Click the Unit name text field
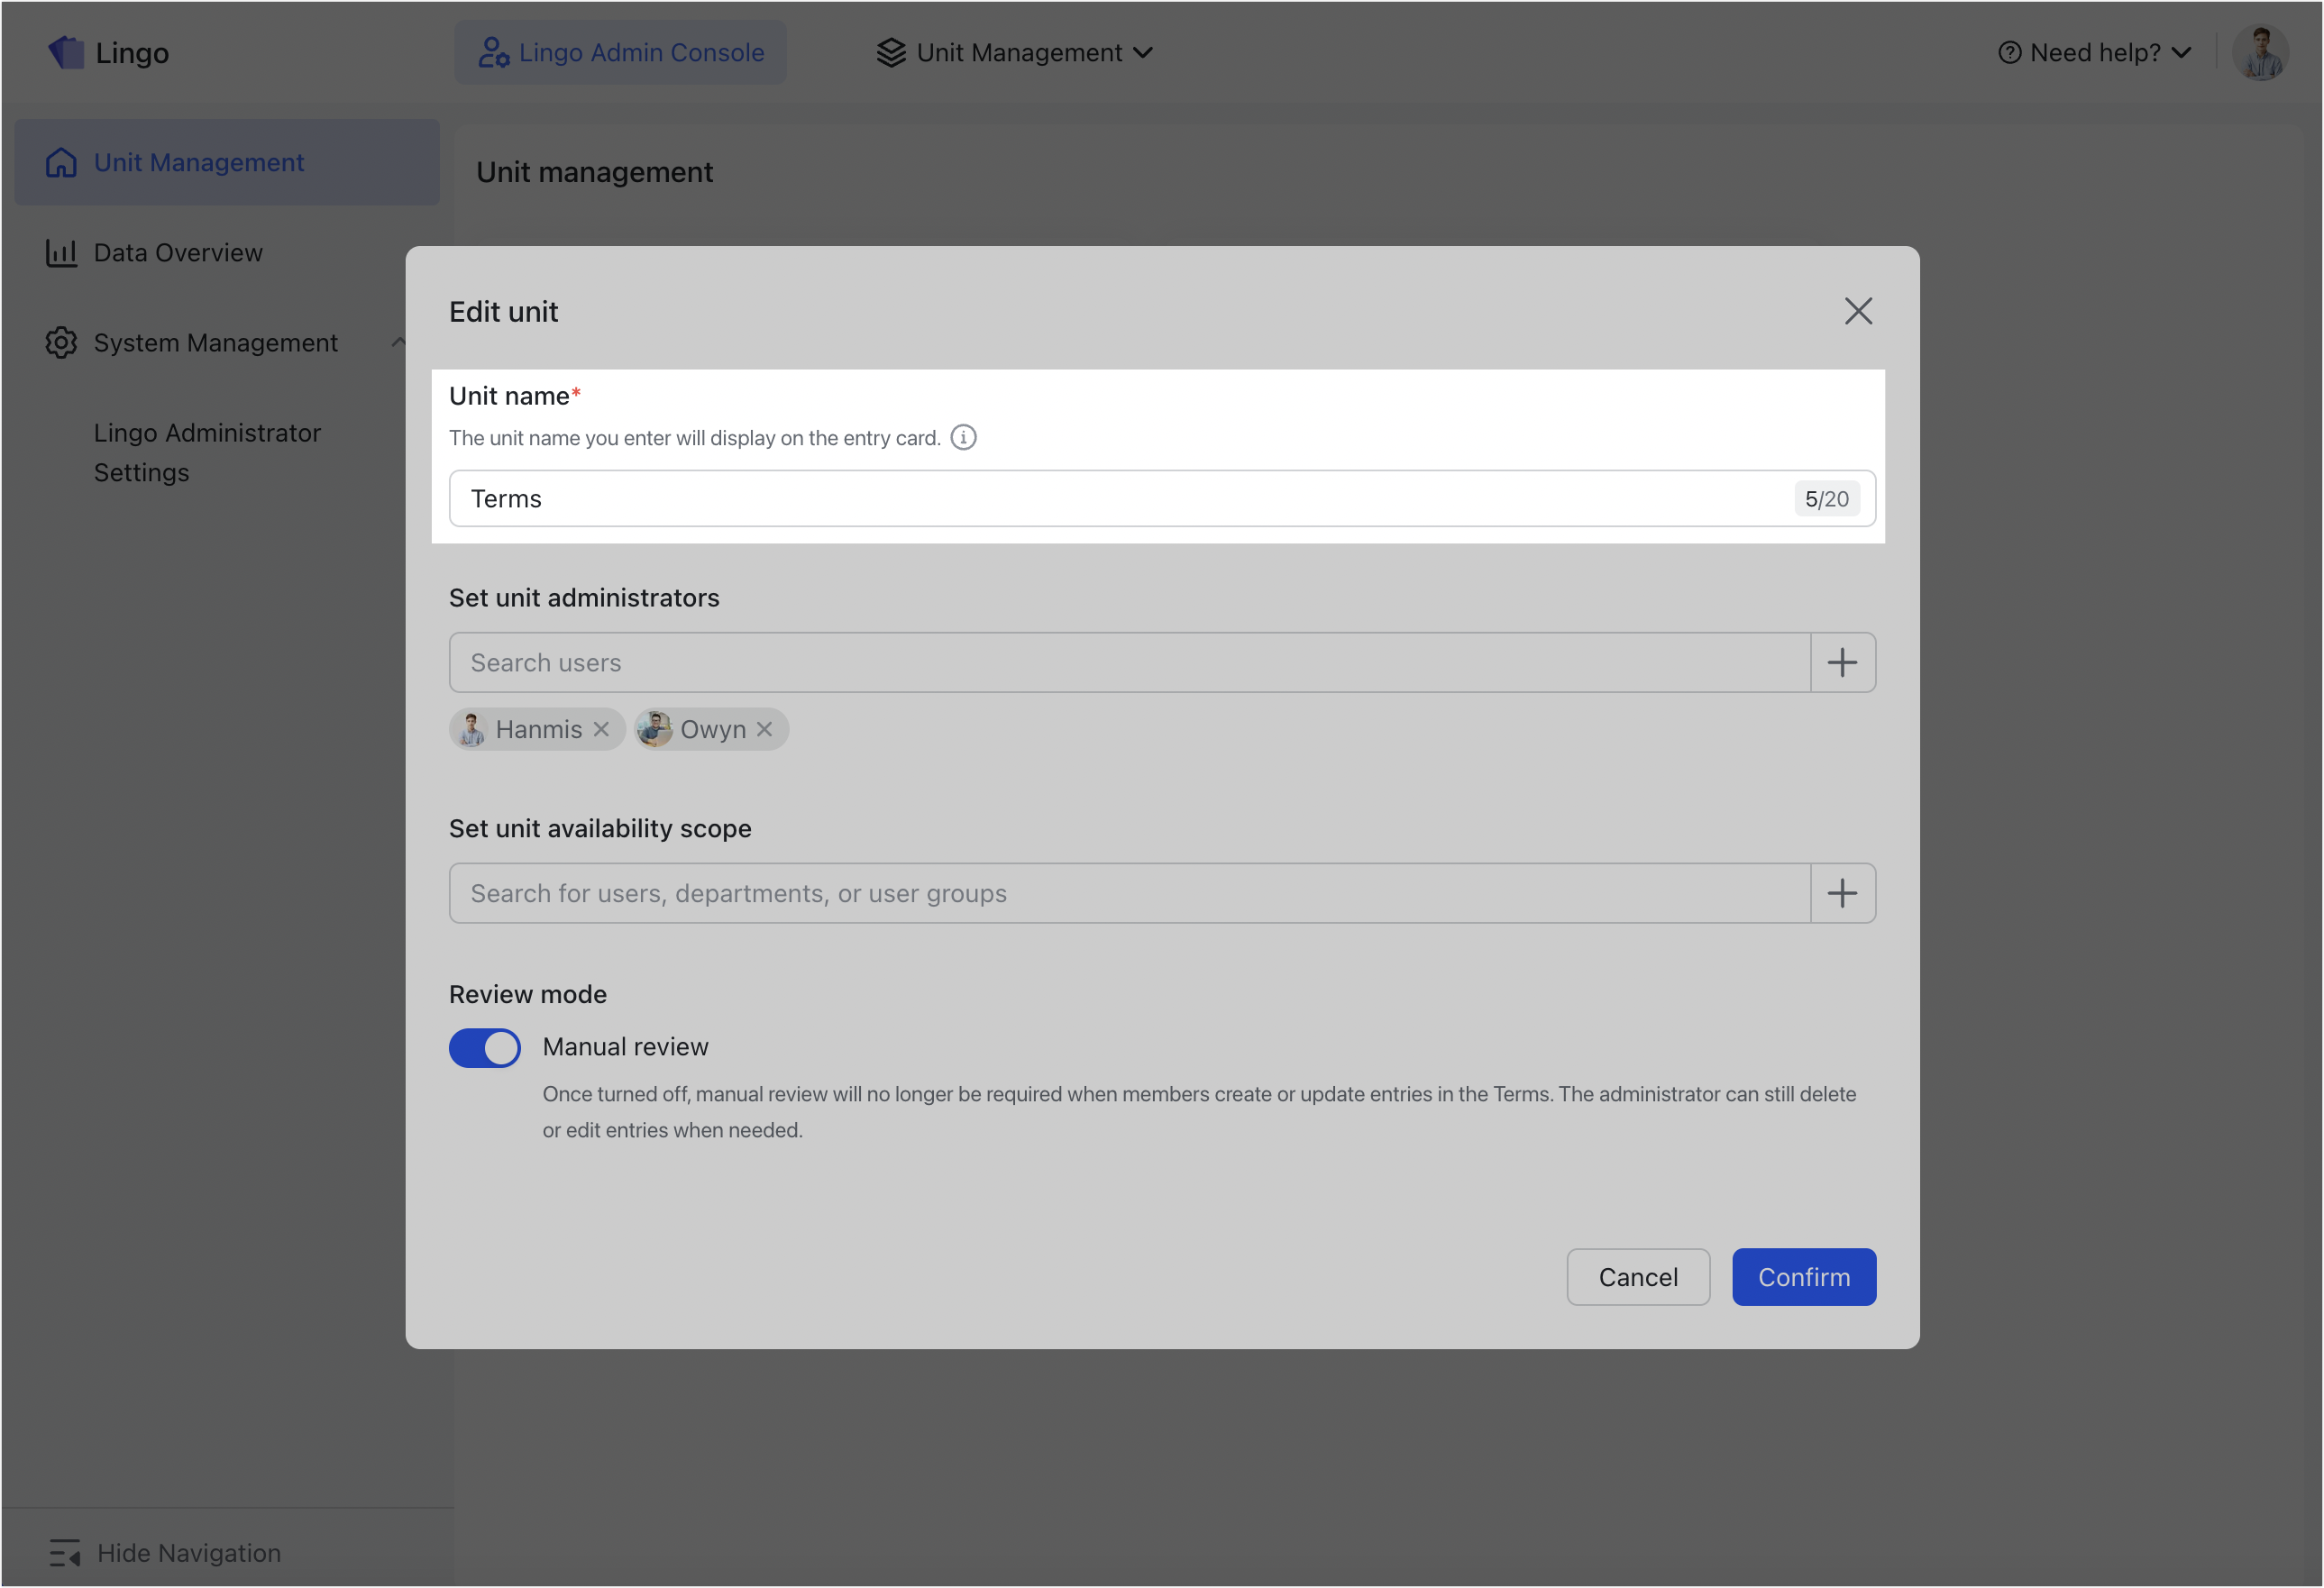Screen dimensions: 2324x1588 coord(1161,498)
